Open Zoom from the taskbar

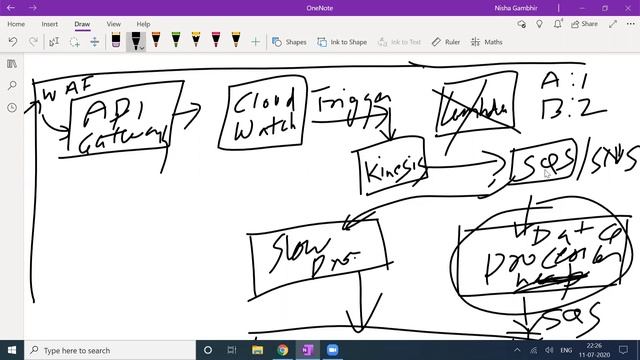[333, 350]
